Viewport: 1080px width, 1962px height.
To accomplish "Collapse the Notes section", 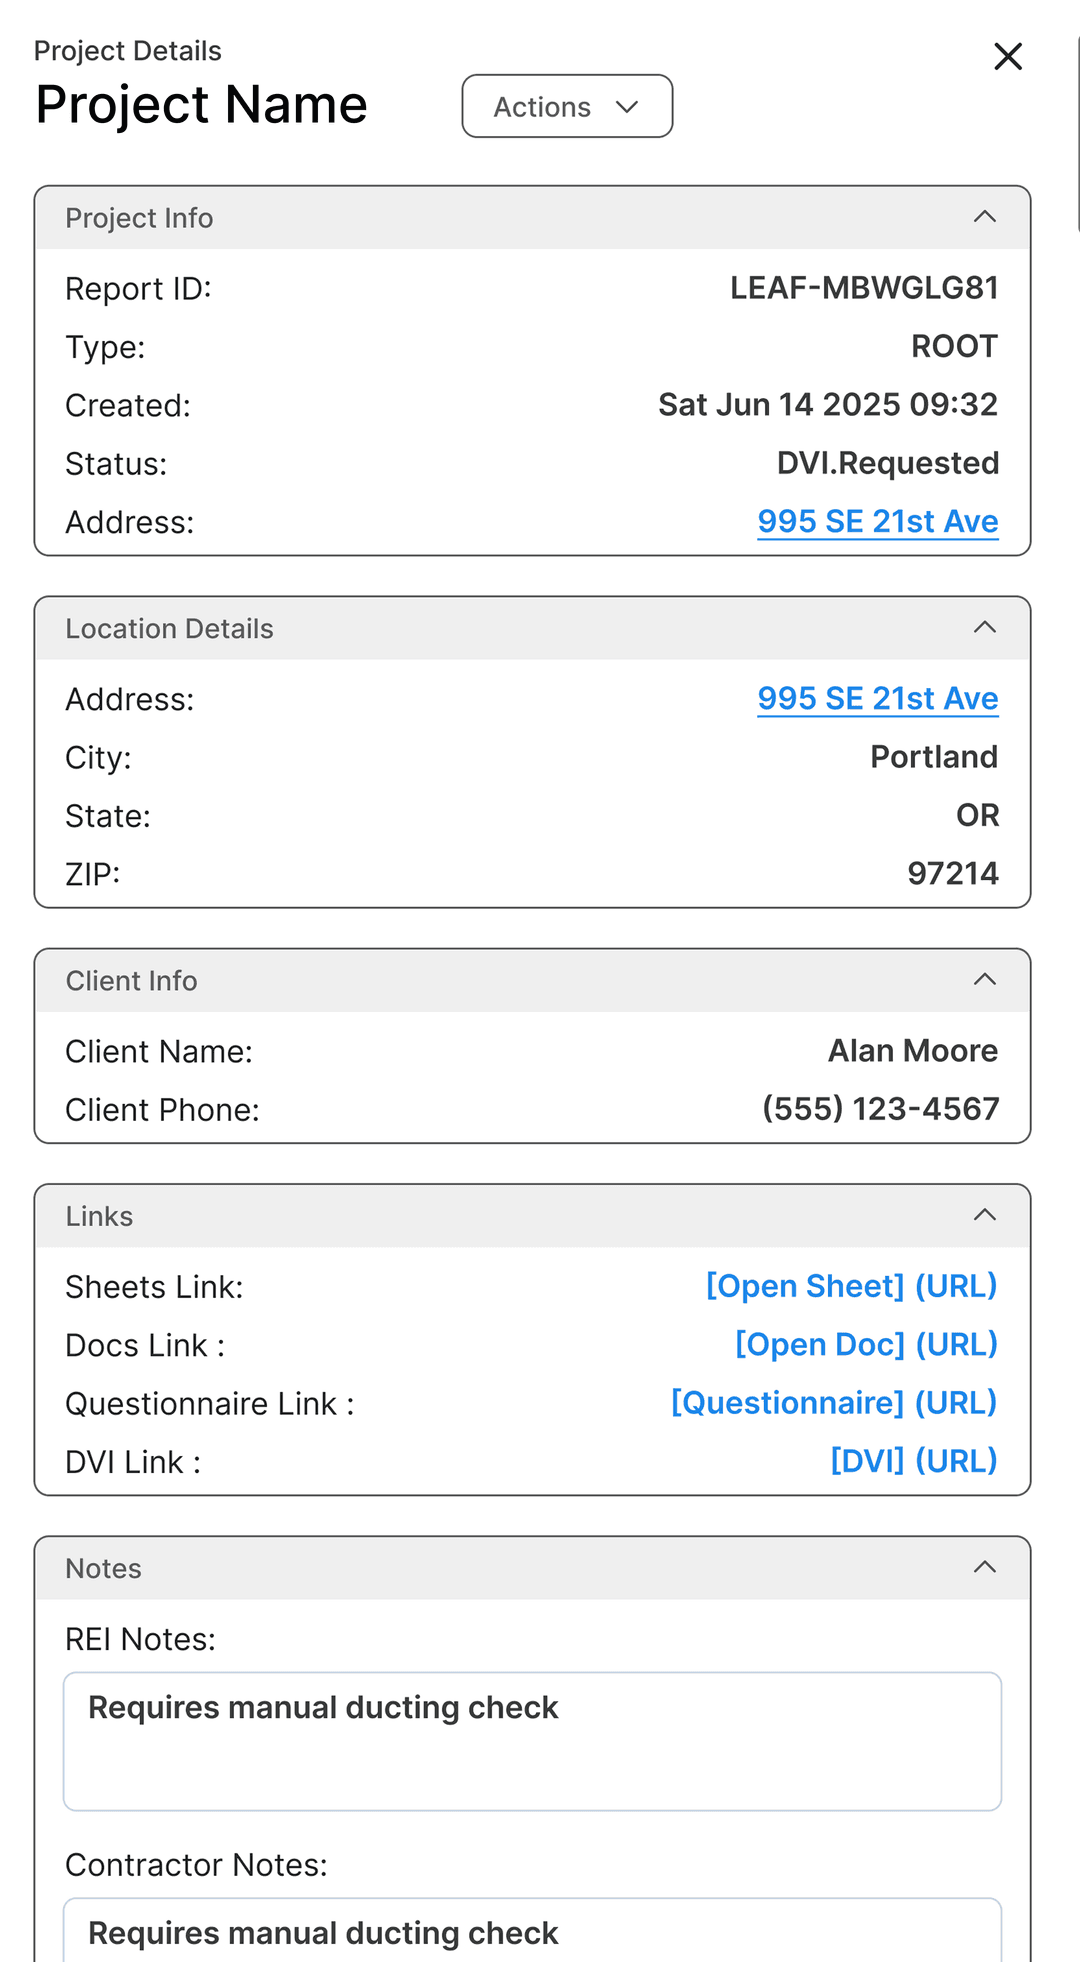I will tap(985, 1567).
